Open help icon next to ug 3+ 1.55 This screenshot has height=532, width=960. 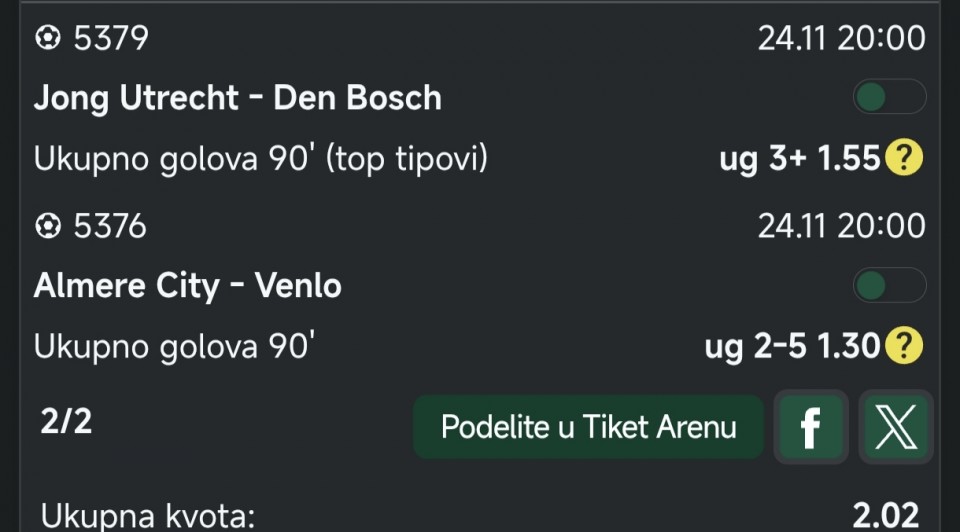click(904, 159)
